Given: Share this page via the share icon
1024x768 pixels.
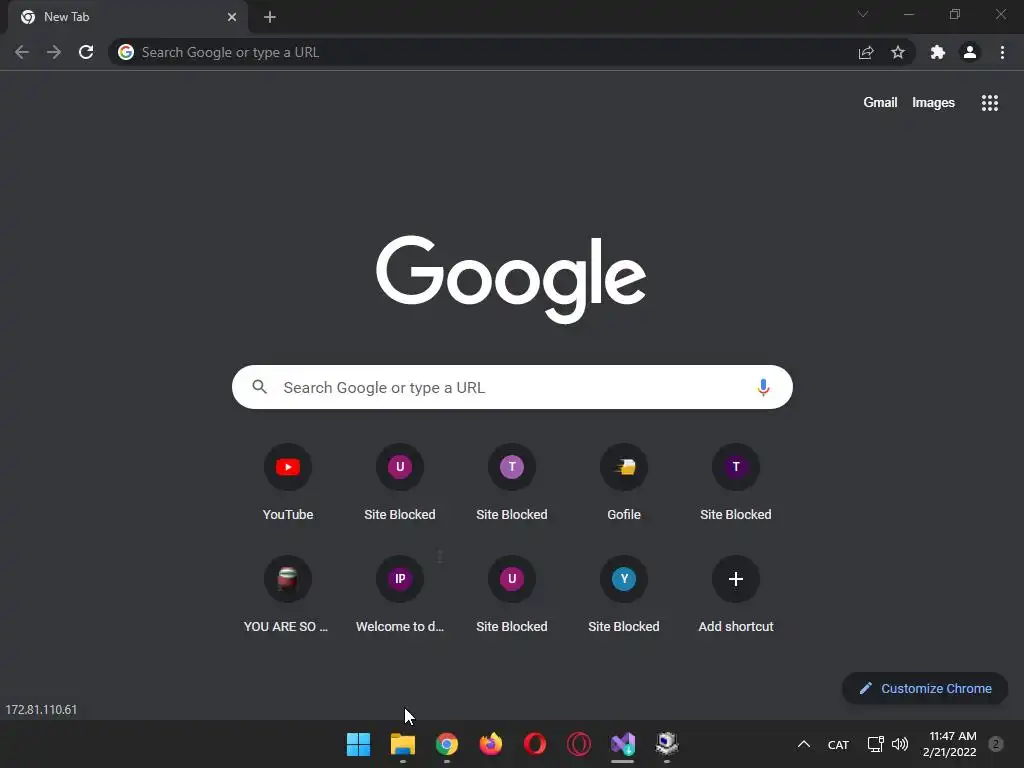Looking at the screenshot, I should click(866, 52).
